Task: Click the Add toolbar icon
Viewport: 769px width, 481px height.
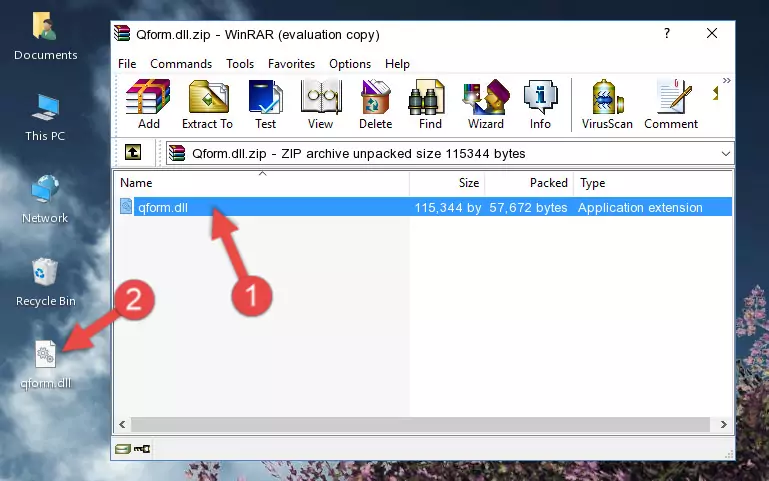Action: pos(148,104)
